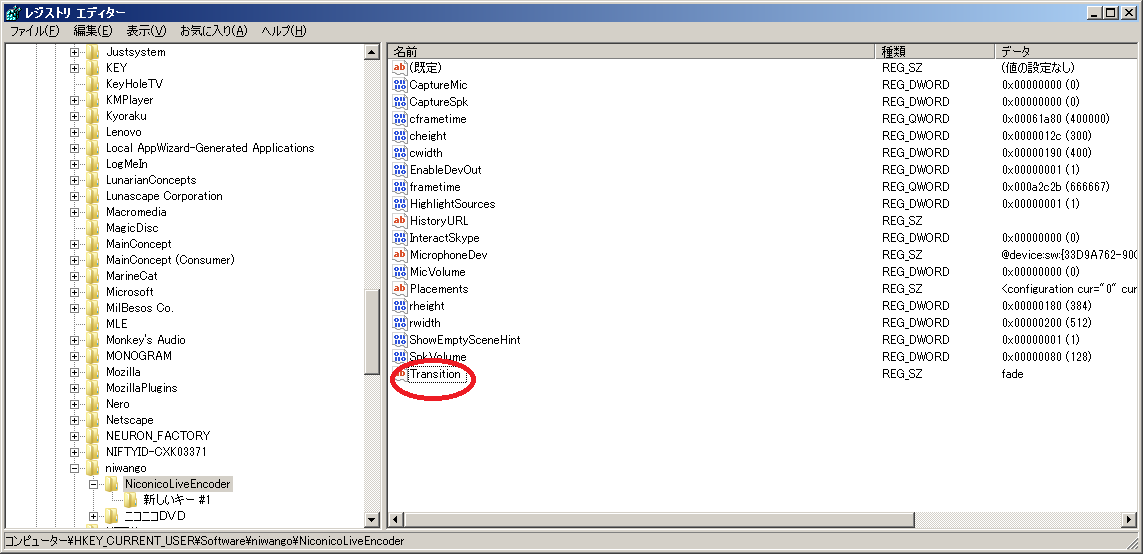Click the rwidth DWORD icon
Image resolution: width=1143 pixels, height=554 pixels.
click(x=399, y=323)
